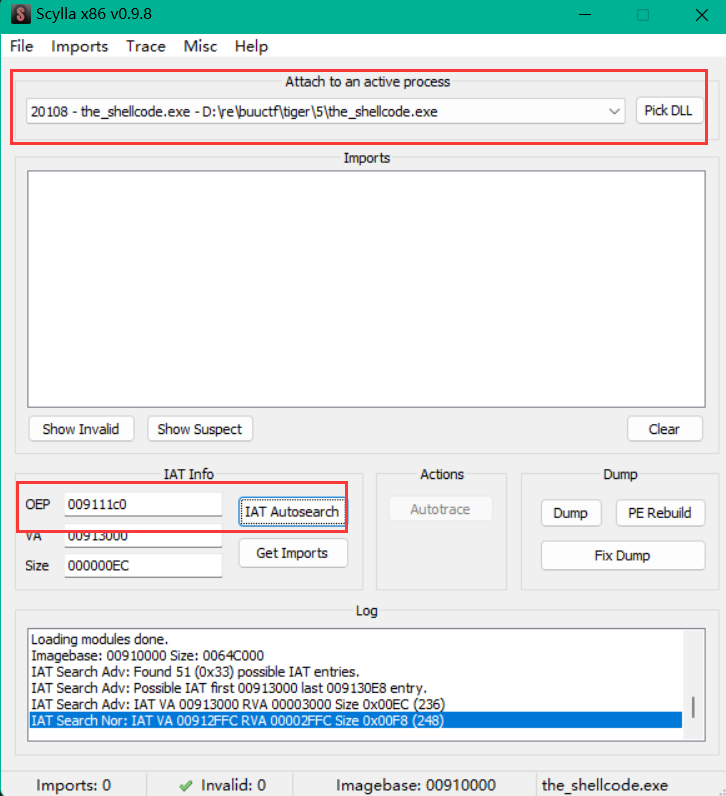Open the Trace menu
Screen dimensions: 726x796
coord(145,46)
